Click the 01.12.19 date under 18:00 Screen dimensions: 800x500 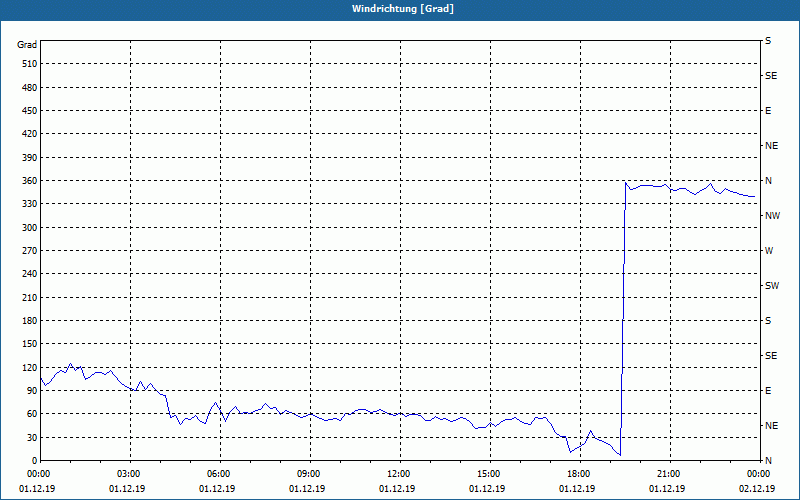[x=577, y=488]
